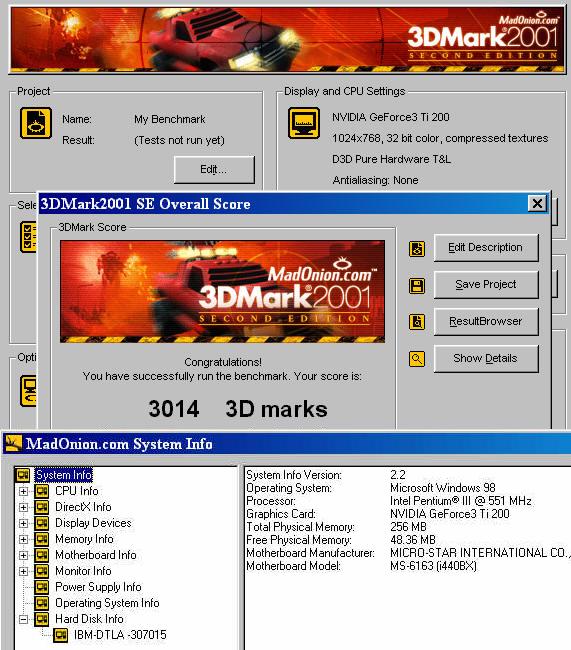Click the icon beside Edit Description
Screen dimensions: 571x650
[417, 249]
